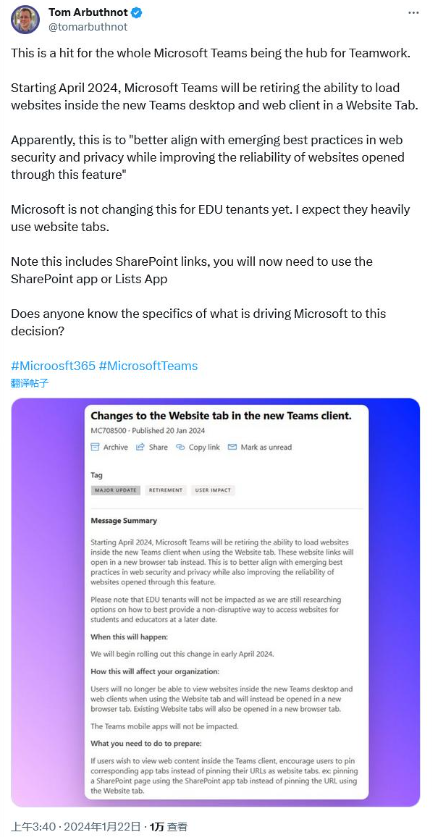Select the RETIREMENT tag
The height and width of the screenshot is (837, 437).
tap(166, 490)
